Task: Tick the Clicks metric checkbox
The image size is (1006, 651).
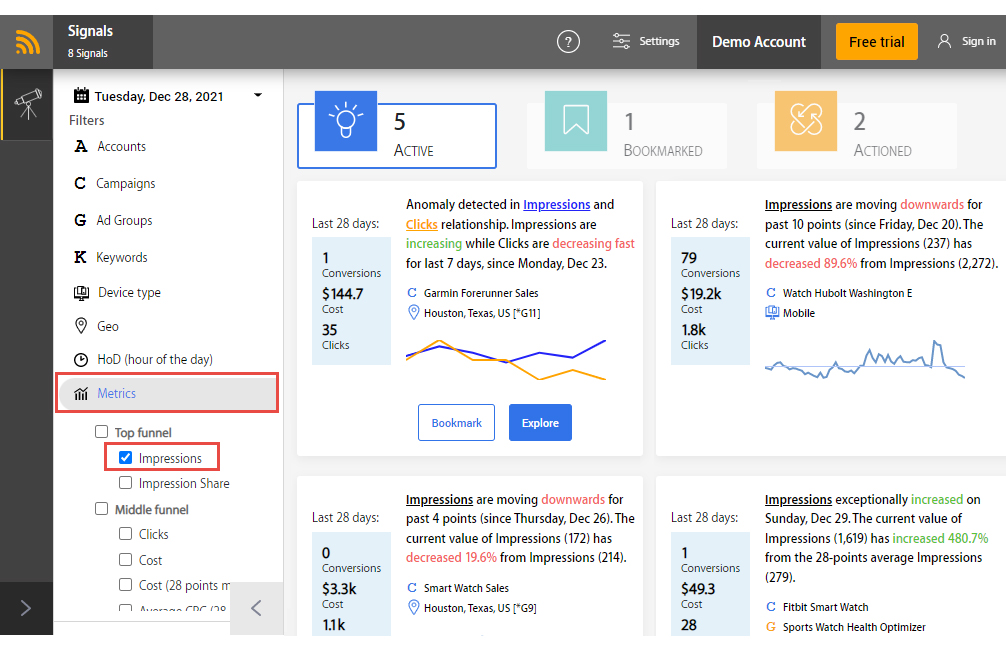Action: pyautogui.click(x=126, y=534)
